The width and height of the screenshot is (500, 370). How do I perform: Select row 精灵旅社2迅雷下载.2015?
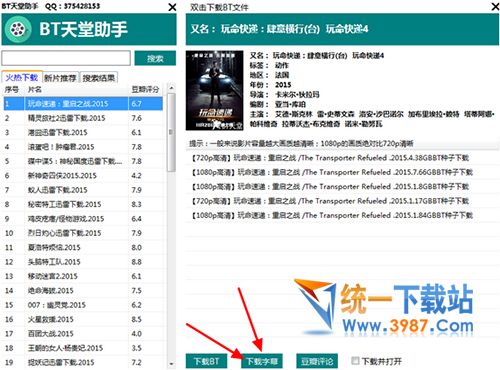click(83, 118)
